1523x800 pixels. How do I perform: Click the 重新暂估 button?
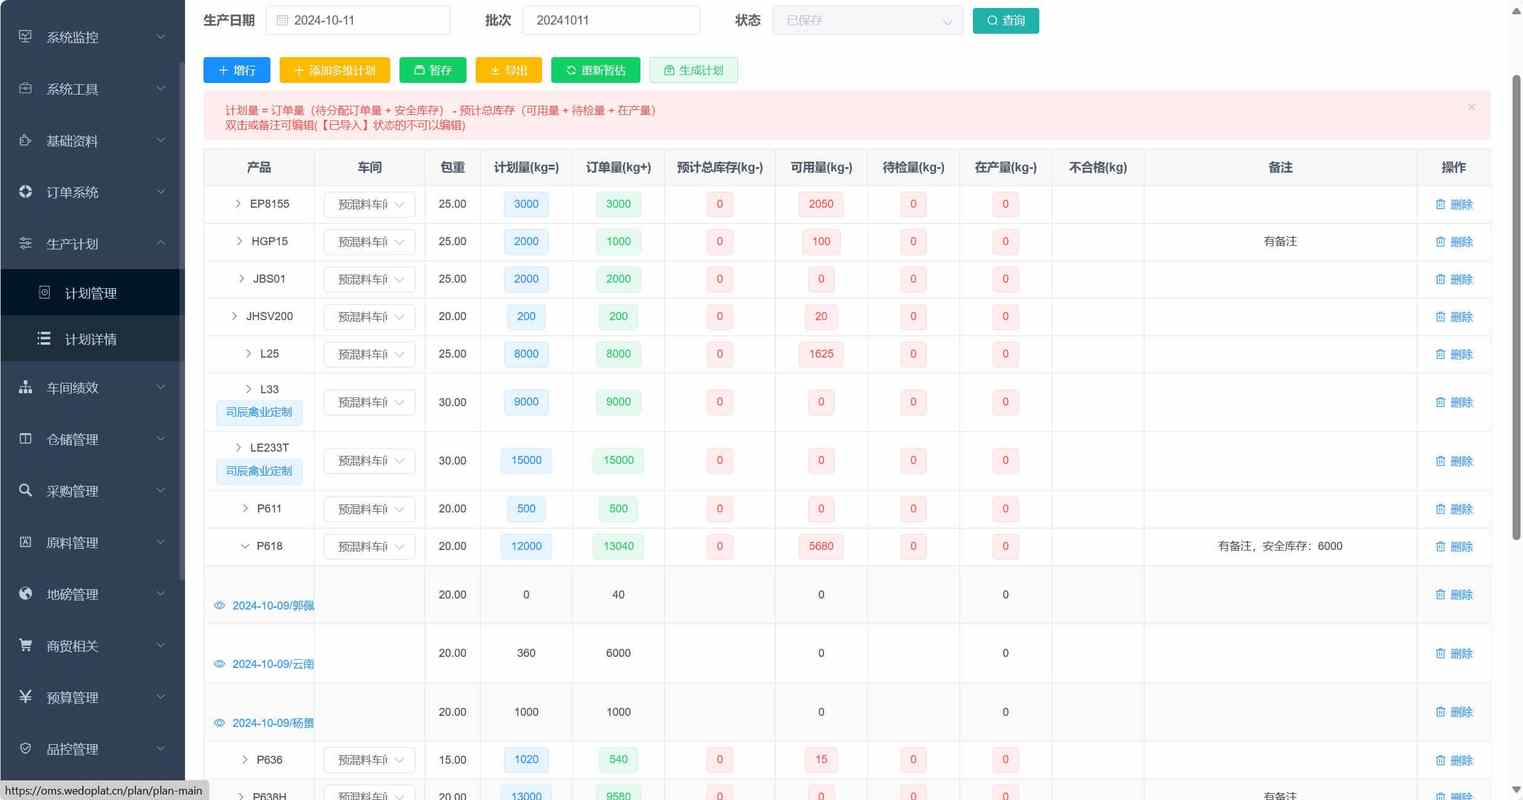(595, 70)
